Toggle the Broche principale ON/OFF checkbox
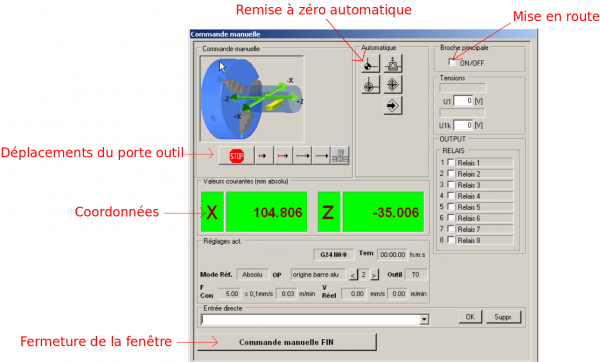This screenshot has width=600, height=362. pyautogui.click(x=452, y=62)
